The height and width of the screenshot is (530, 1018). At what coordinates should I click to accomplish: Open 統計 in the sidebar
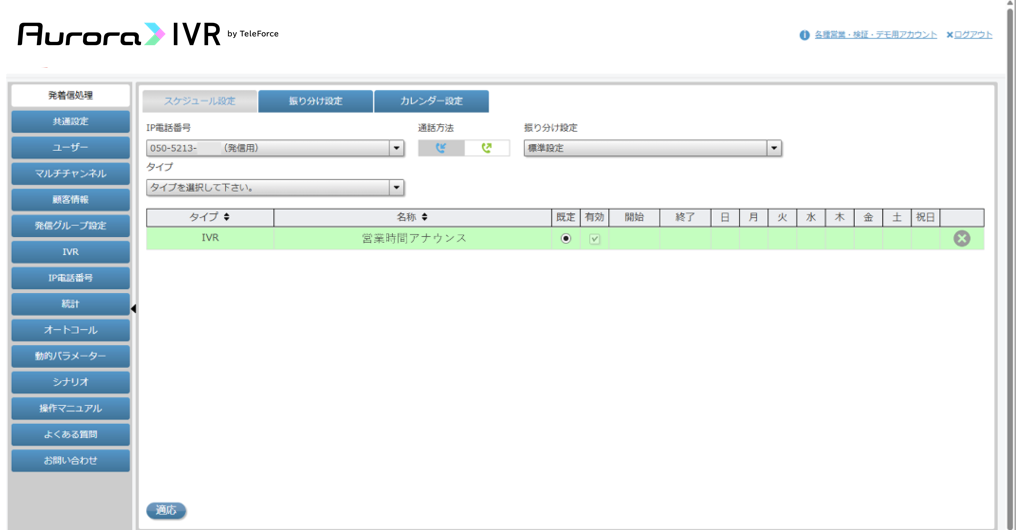(70, 304)
